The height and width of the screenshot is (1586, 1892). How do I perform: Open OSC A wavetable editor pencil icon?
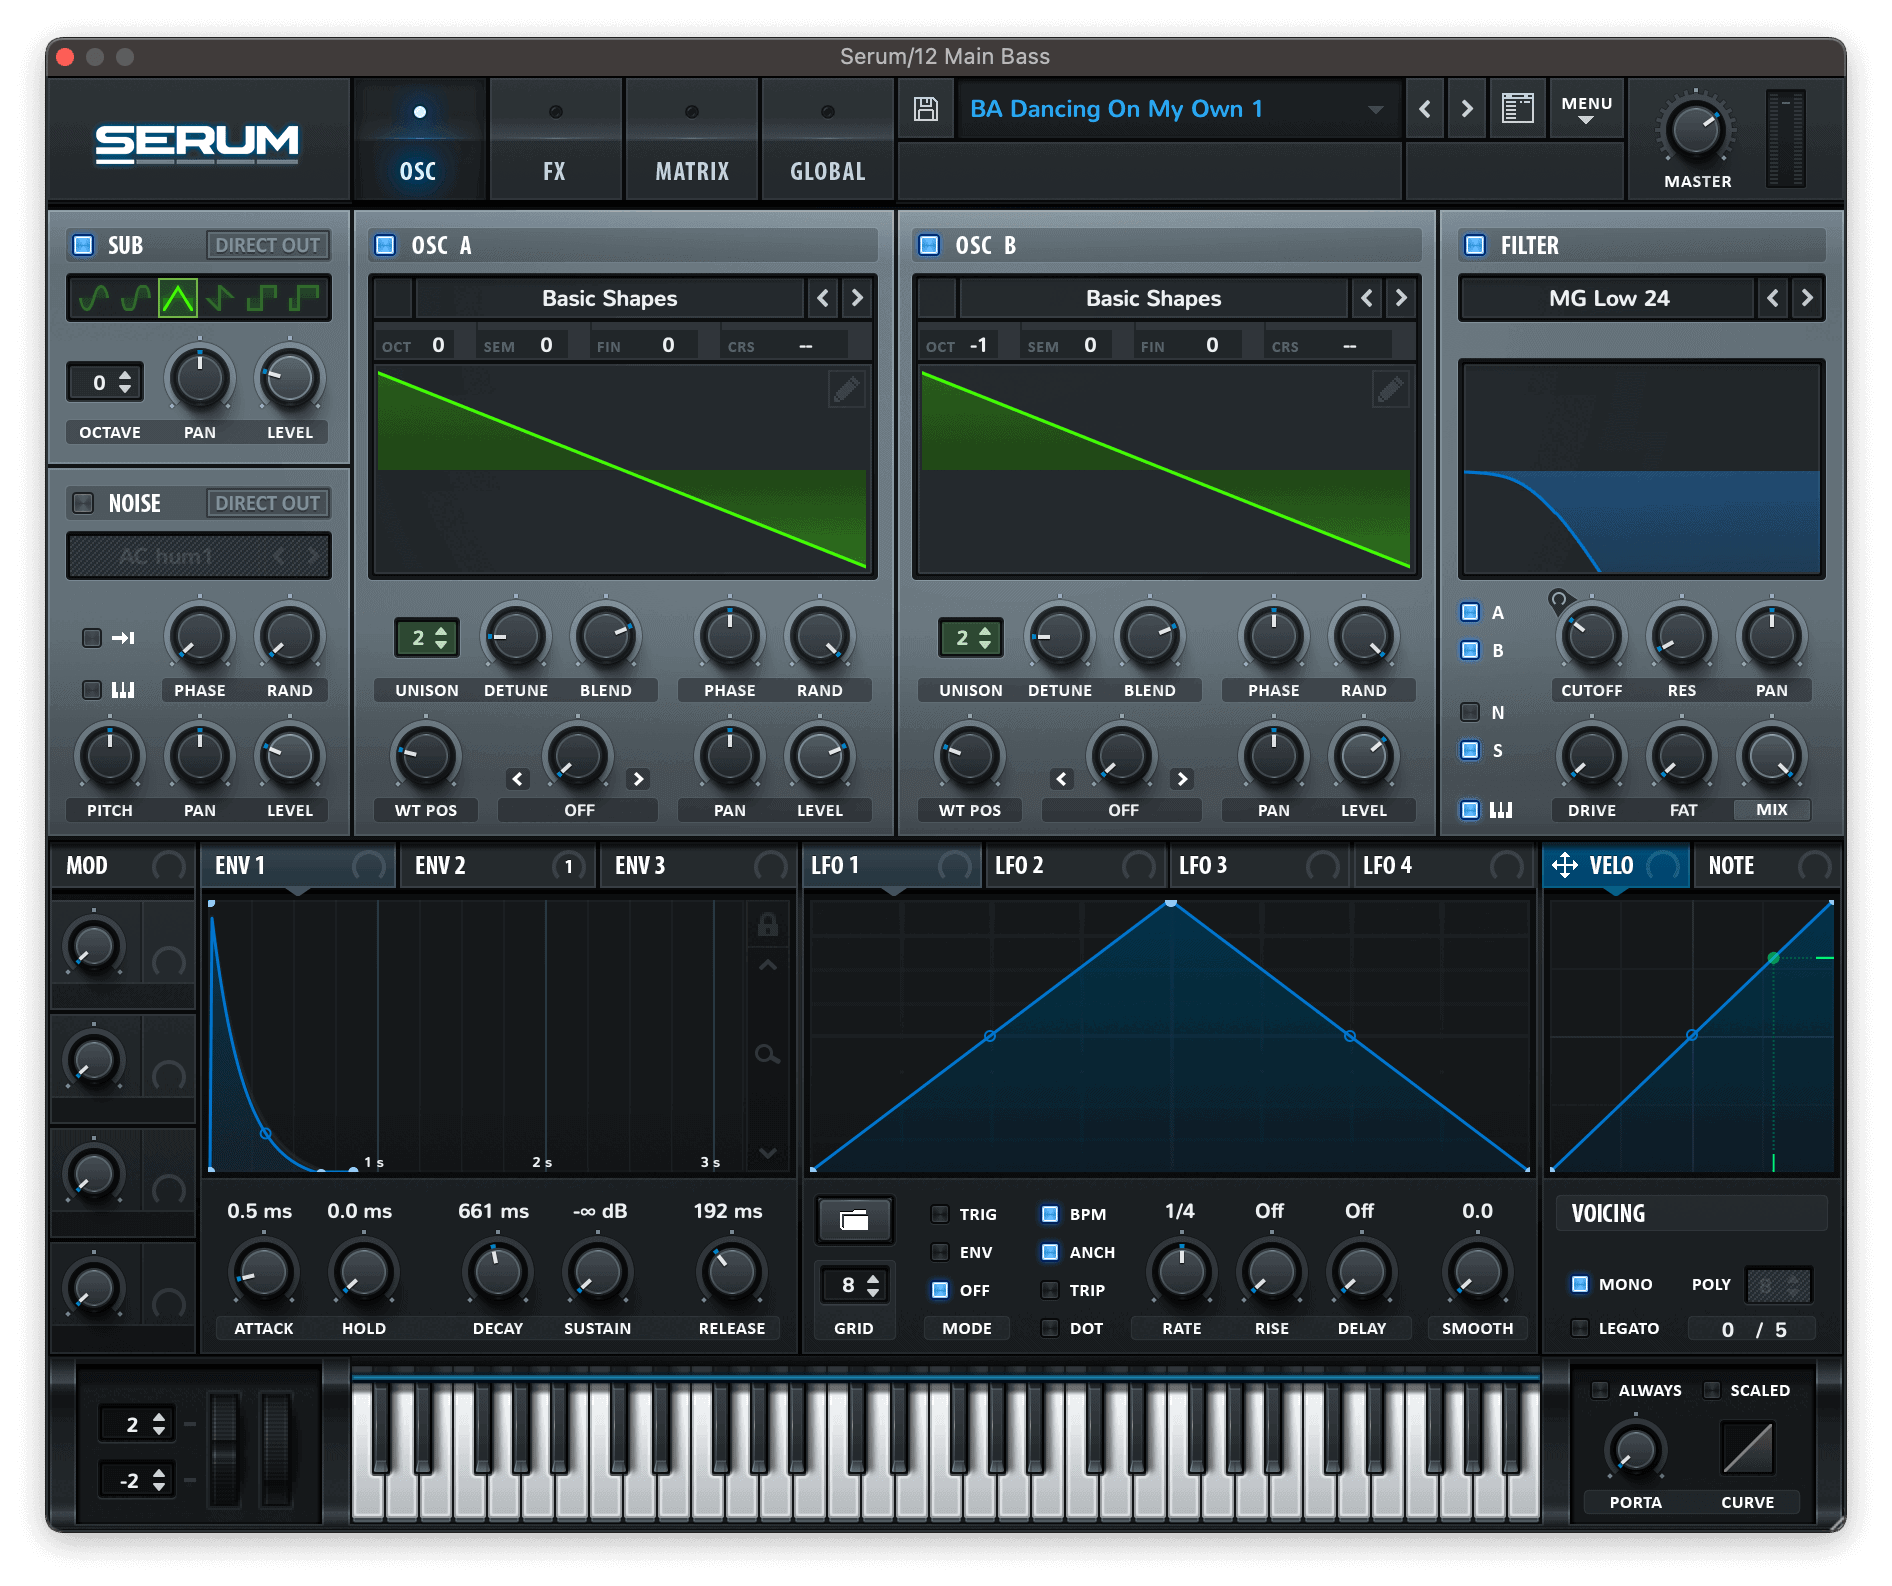[x=846, y=389]
